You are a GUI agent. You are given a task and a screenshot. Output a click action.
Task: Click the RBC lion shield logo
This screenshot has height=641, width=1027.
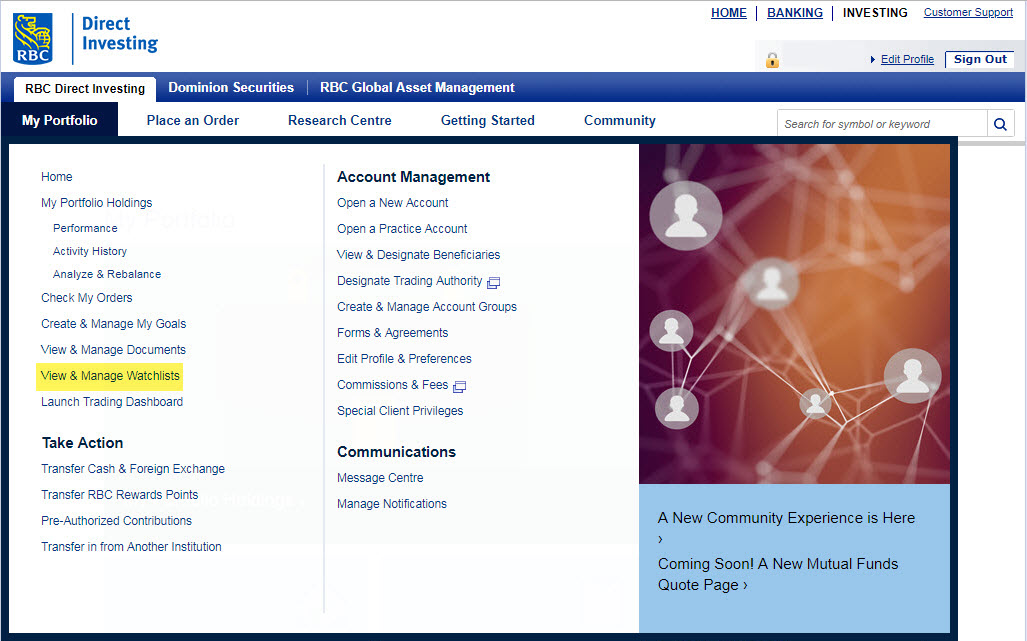click(33, 38)
